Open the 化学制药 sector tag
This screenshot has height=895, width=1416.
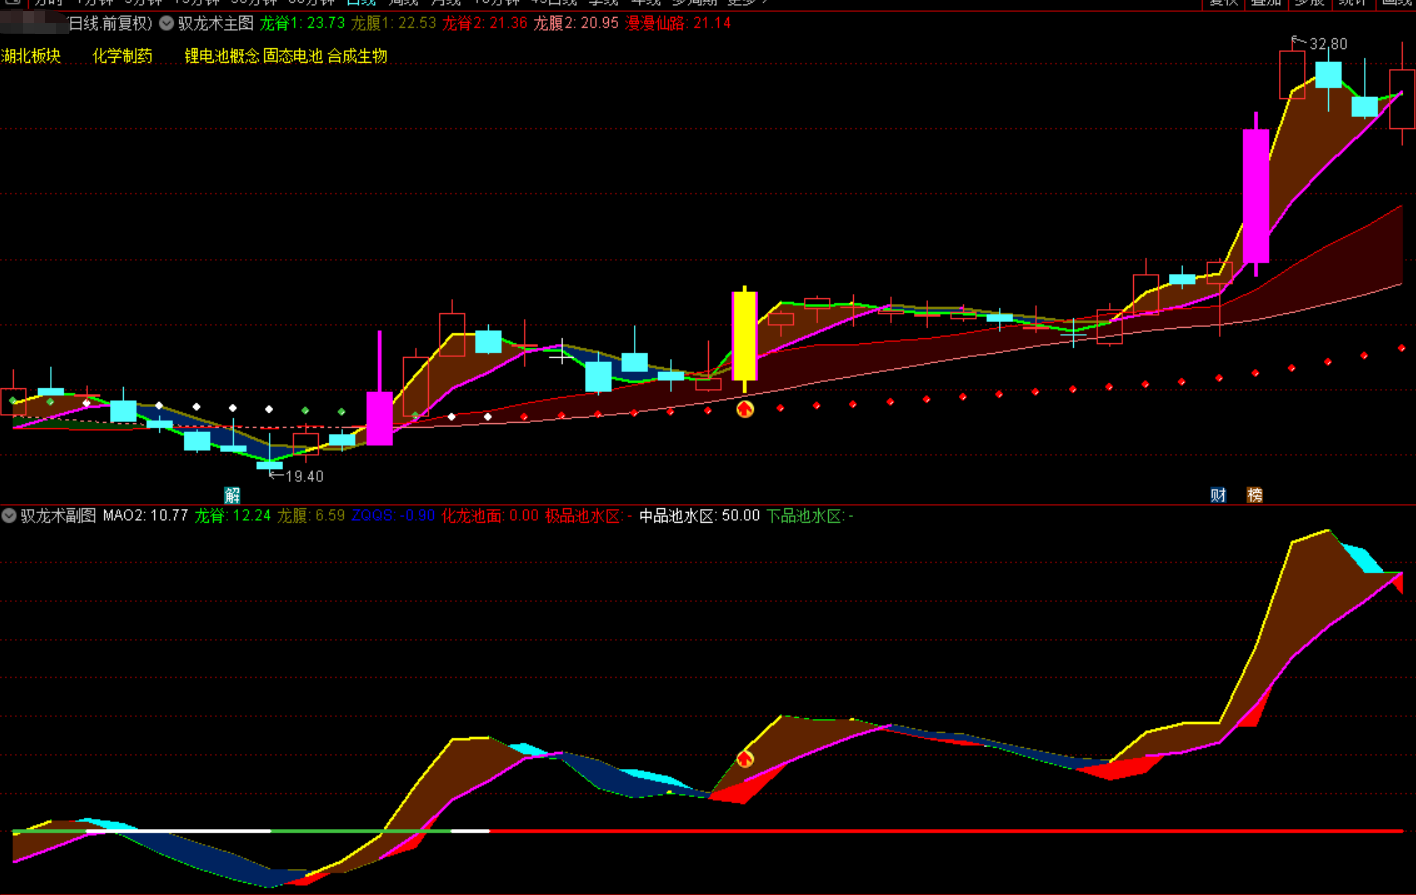pos(122,56)
